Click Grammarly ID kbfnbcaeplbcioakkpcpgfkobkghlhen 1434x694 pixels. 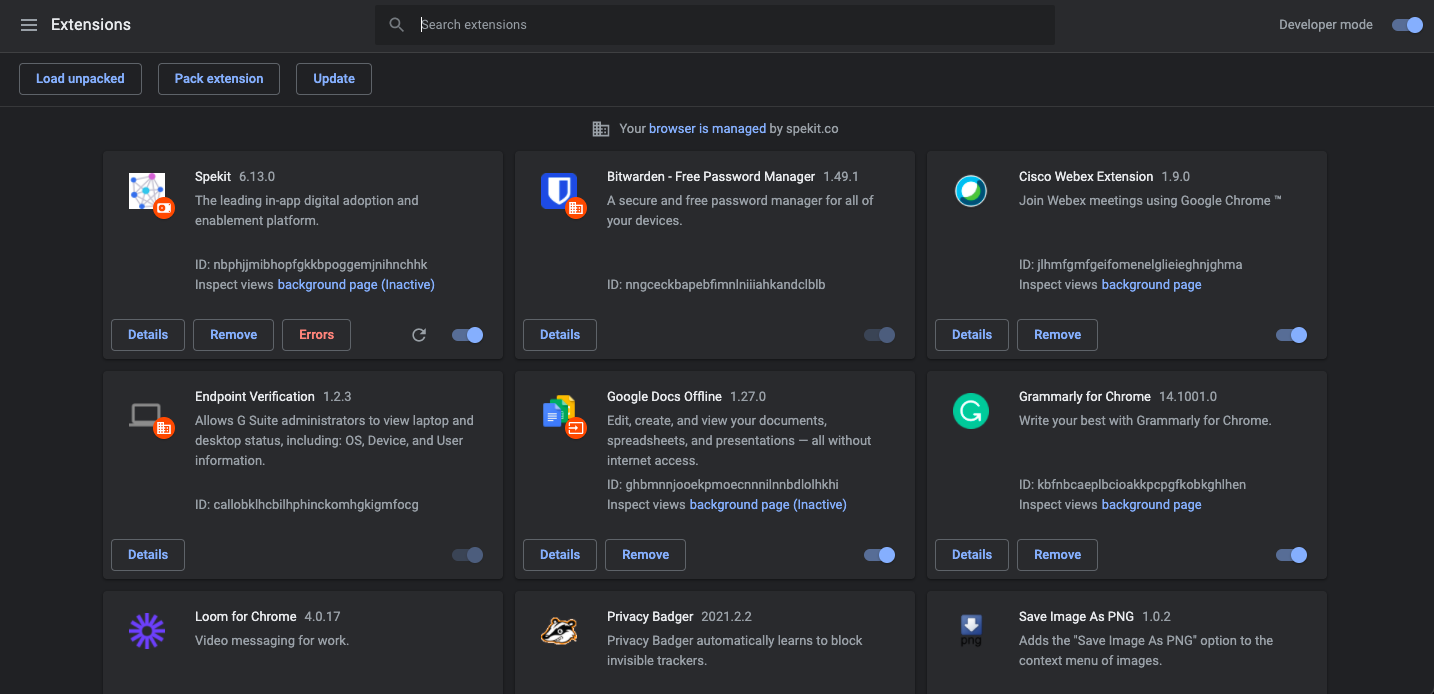coord(1132,485)
